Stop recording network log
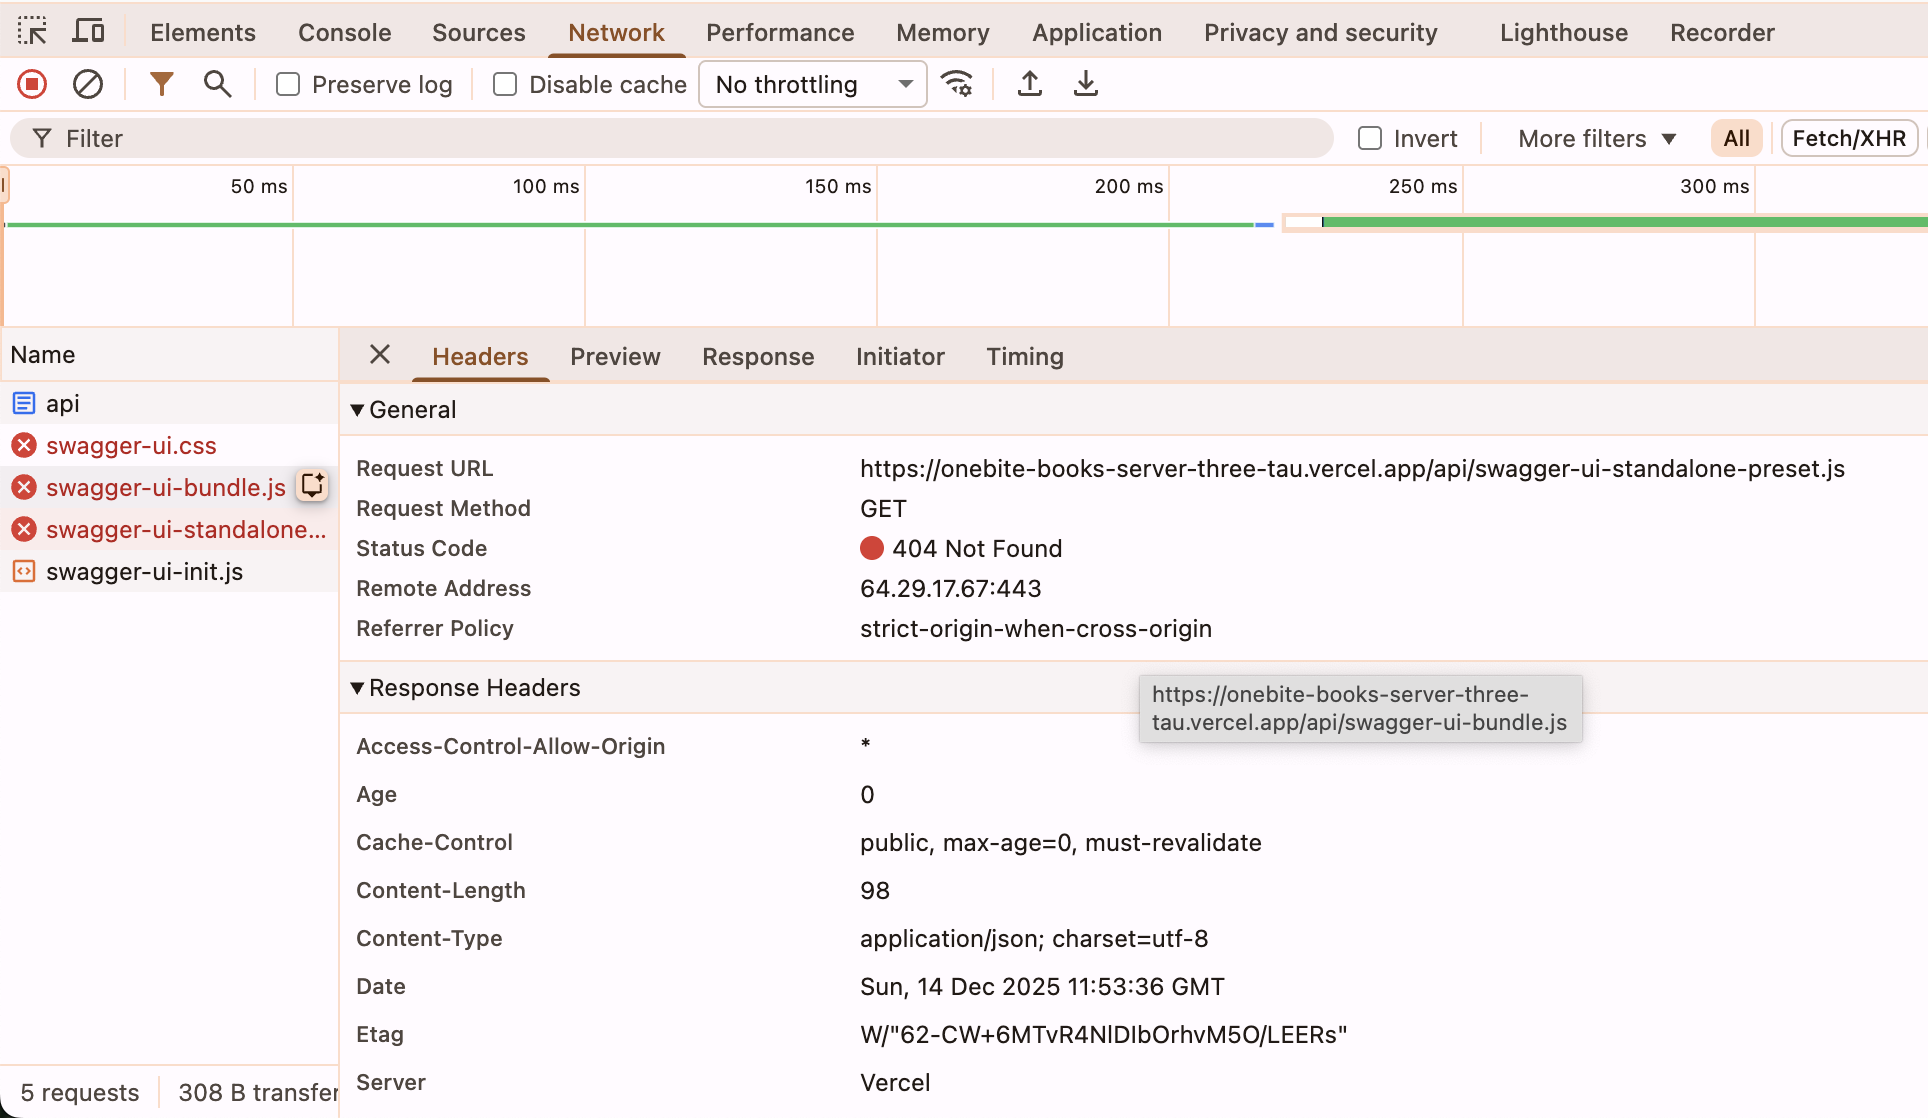This screenshot has width=1928, height=1118. pos(32,85)
